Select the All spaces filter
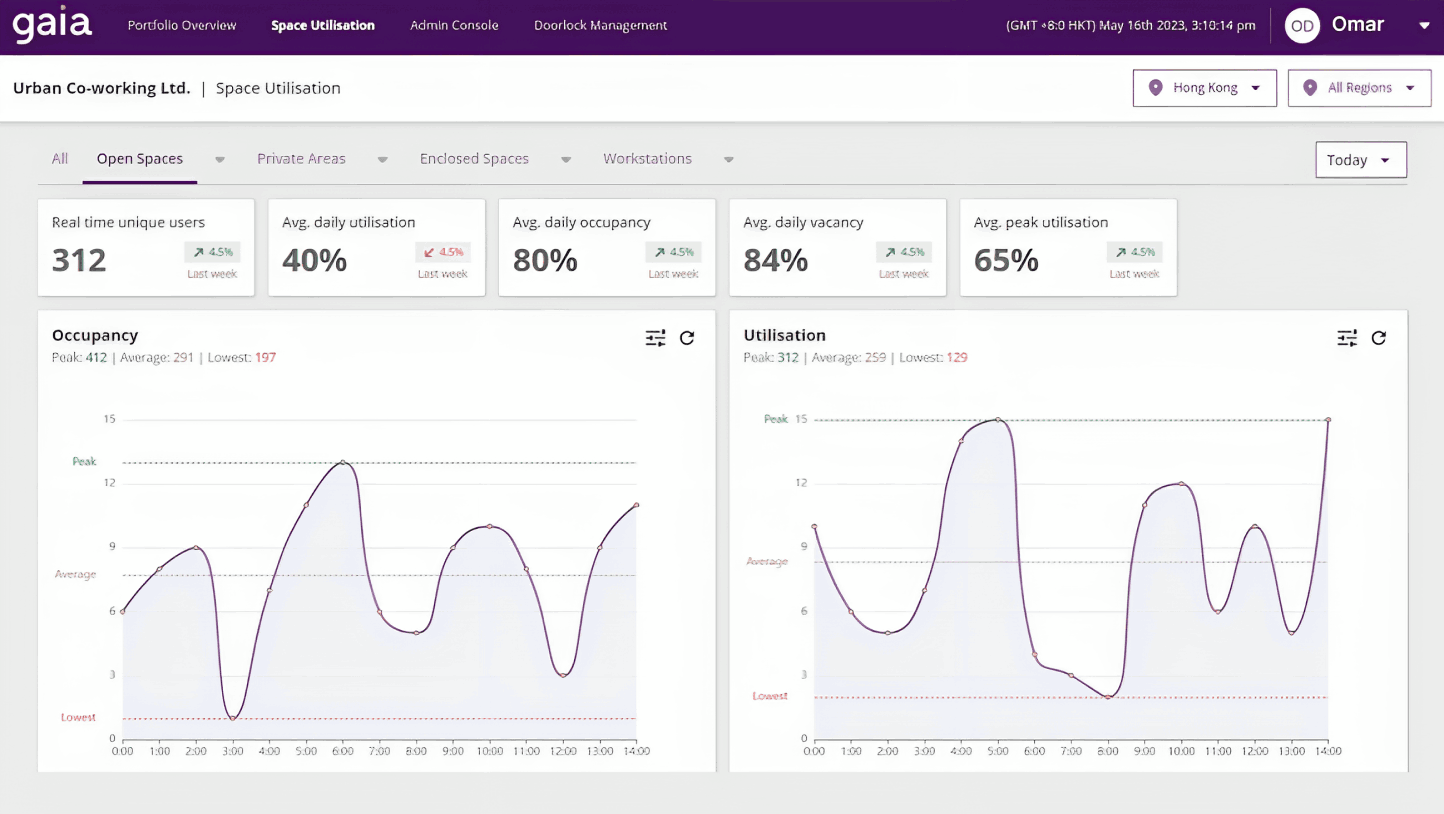This screenshot has width=1444, height=814. coord(59,158)
